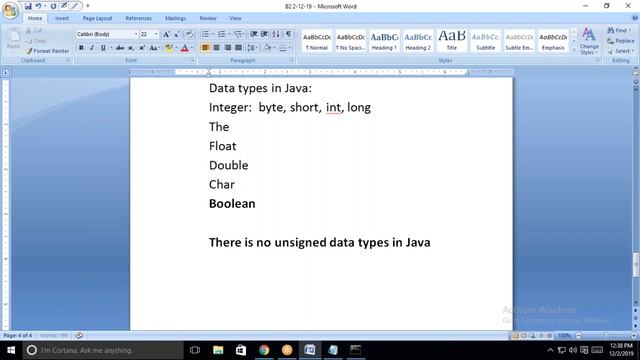
Task: Apply Emphasis style
Action: tap(553, 41)
